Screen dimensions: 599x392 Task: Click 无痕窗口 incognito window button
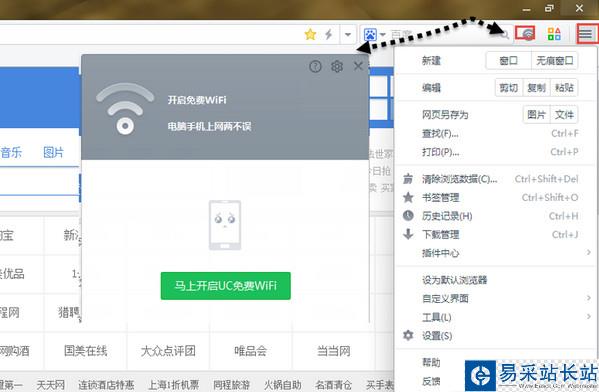point(555,61)
